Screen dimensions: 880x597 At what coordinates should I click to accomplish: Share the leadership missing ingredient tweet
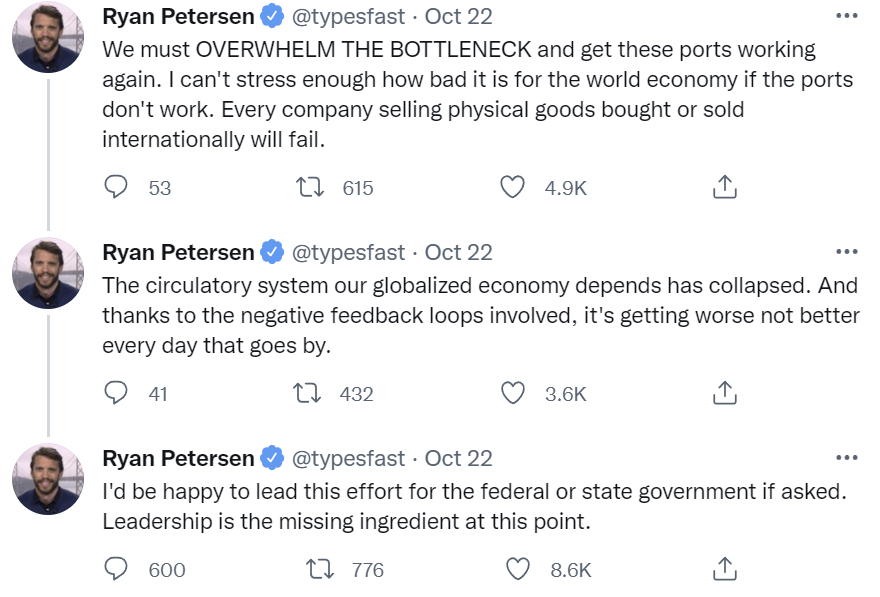pyautogui.click(x=725, y=570)
